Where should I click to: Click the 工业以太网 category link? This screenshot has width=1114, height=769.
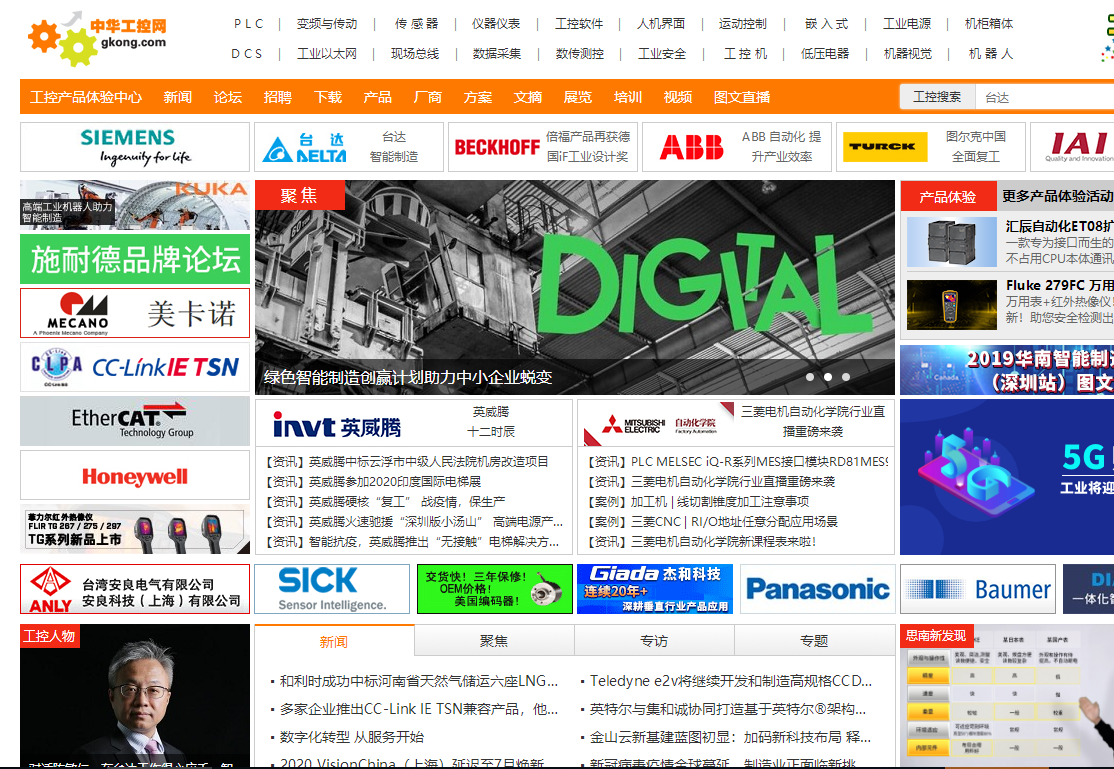coord(327,53)
